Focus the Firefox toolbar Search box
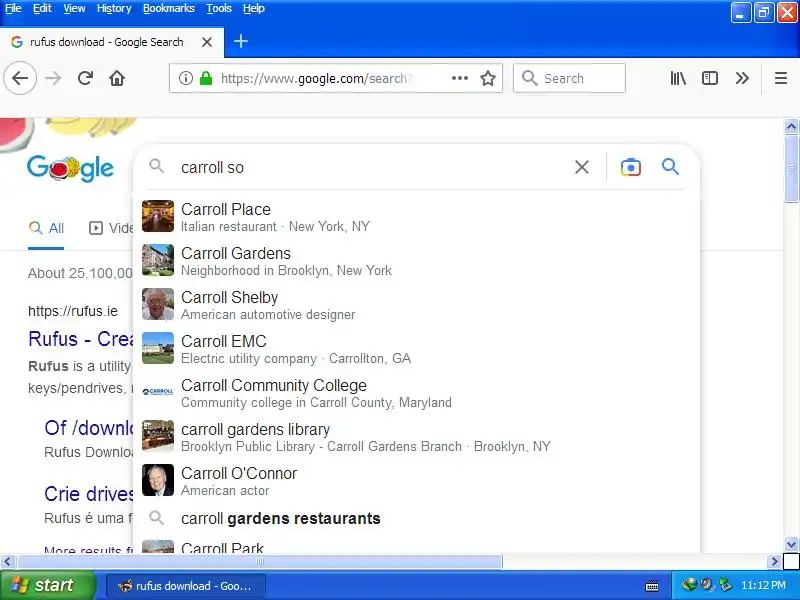This screenshot has width=800, height=600. [569, 78]
